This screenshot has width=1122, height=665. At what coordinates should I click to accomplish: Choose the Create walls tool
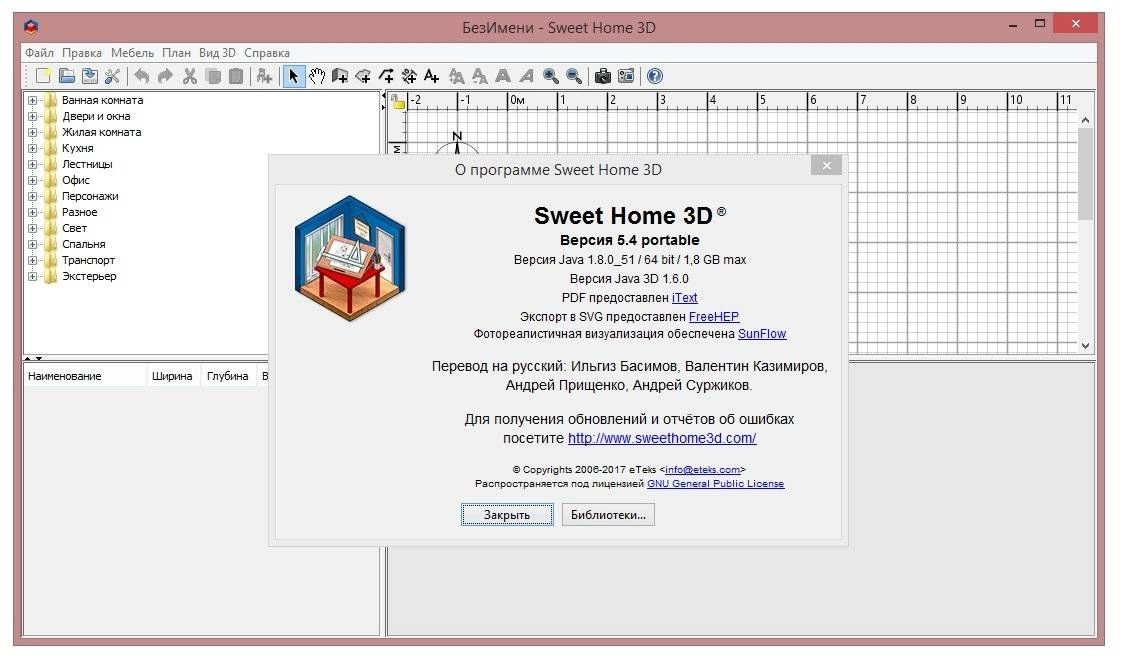coord(340,76)
